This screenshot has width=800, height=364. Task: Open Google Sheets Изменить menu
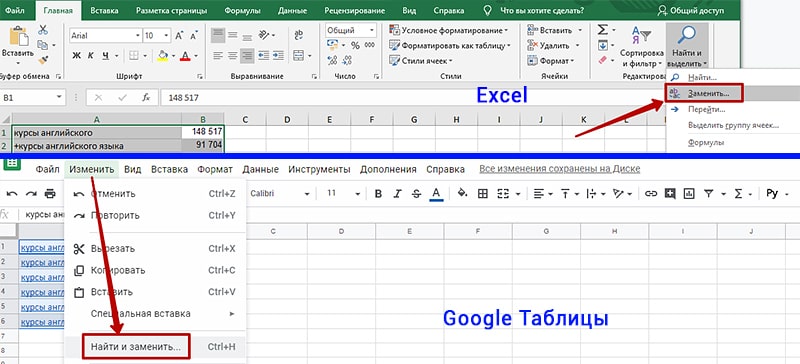point(92,169)
